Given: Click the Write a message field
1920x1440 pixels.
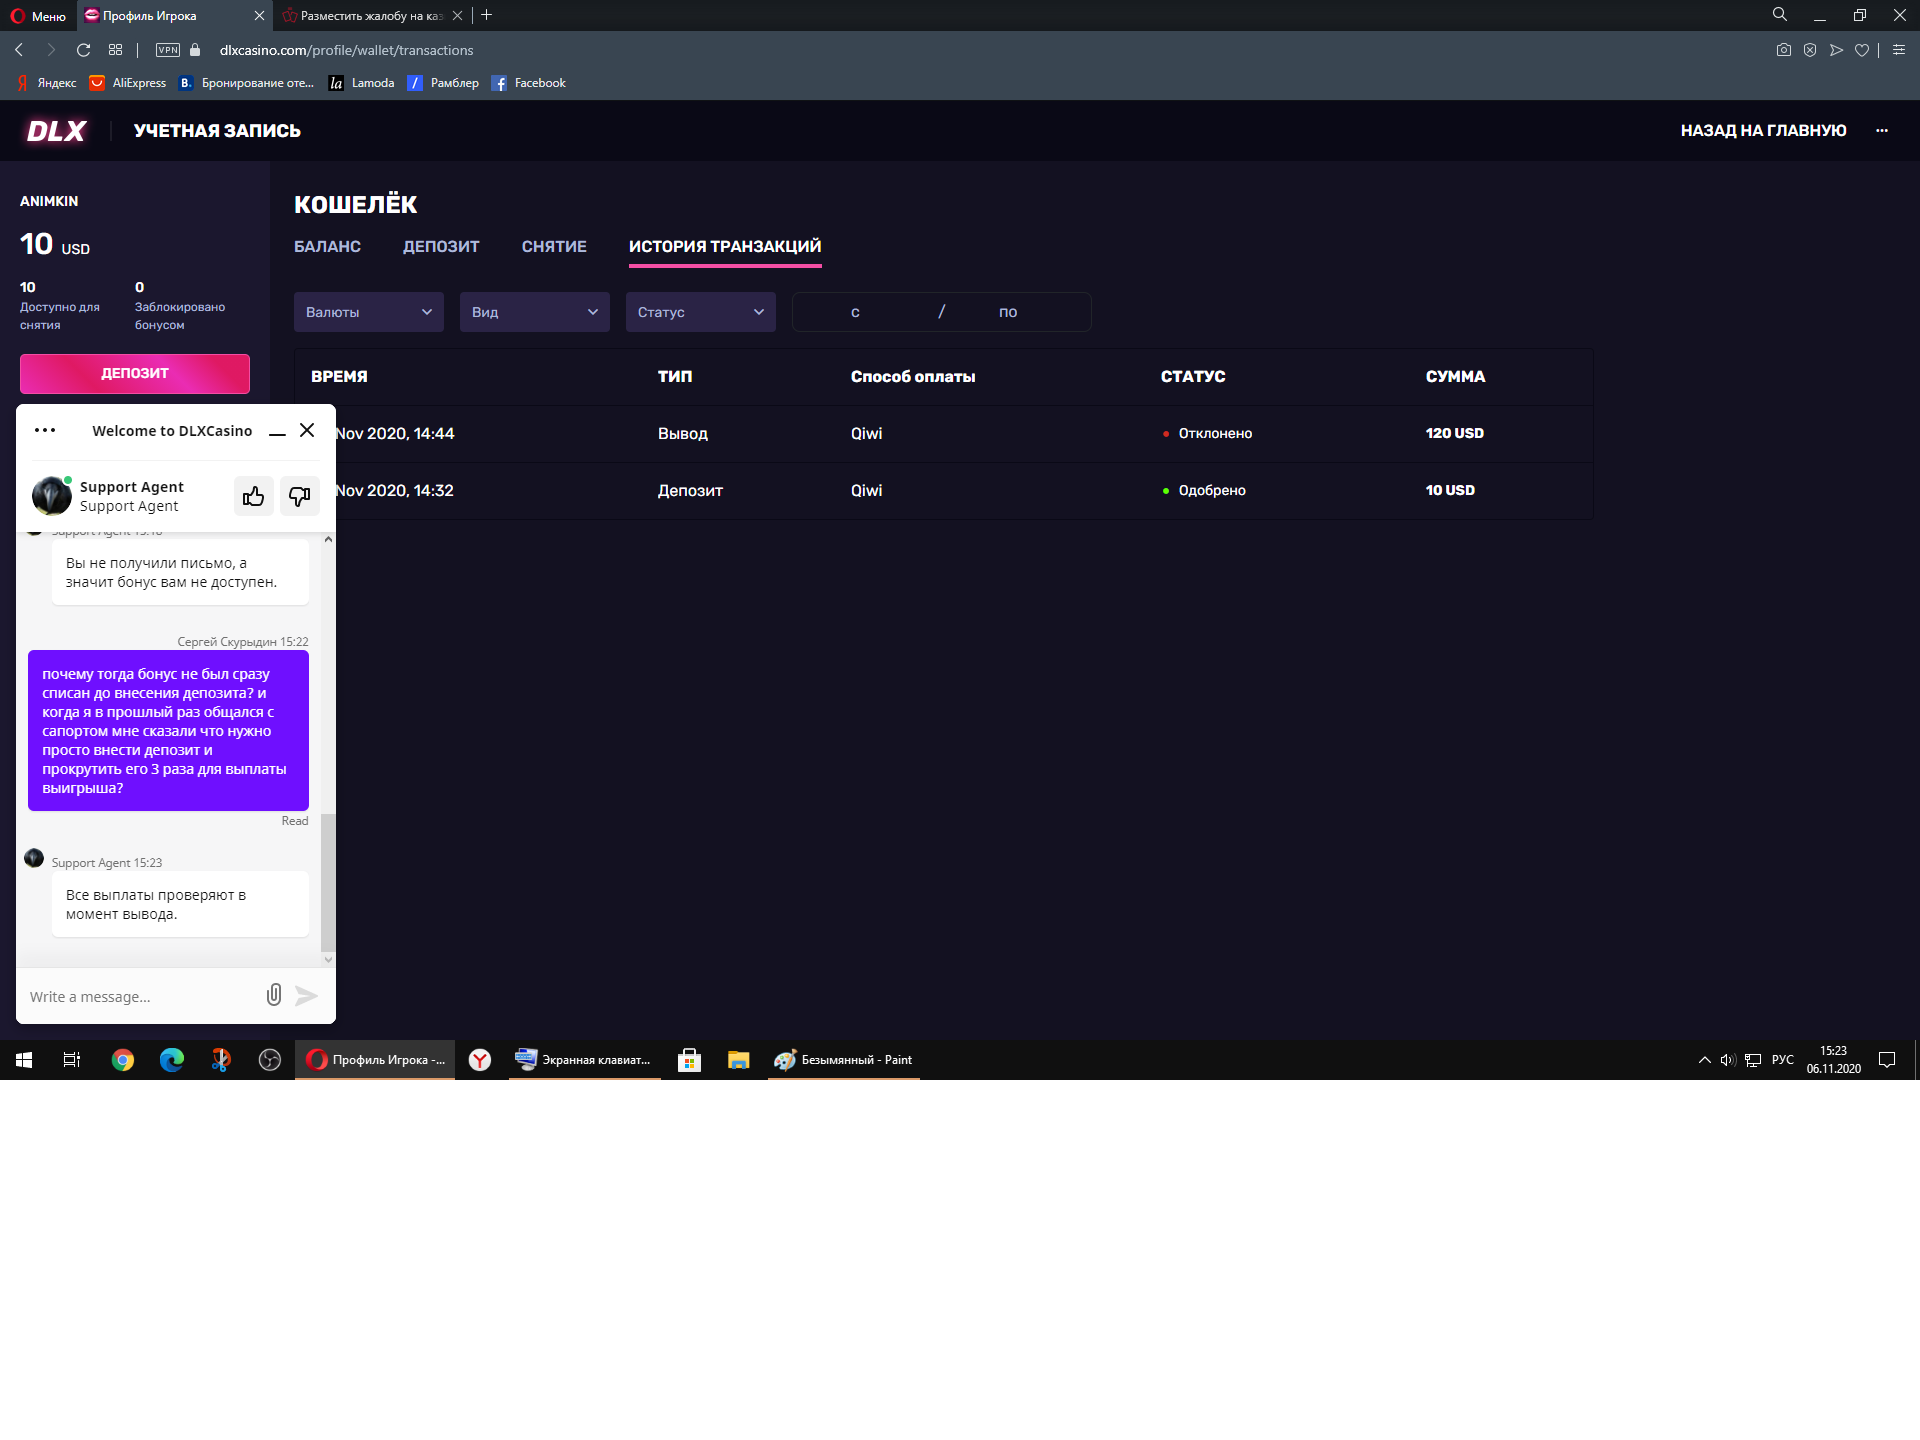Looking at the screenshot, I should click(140, 997).
